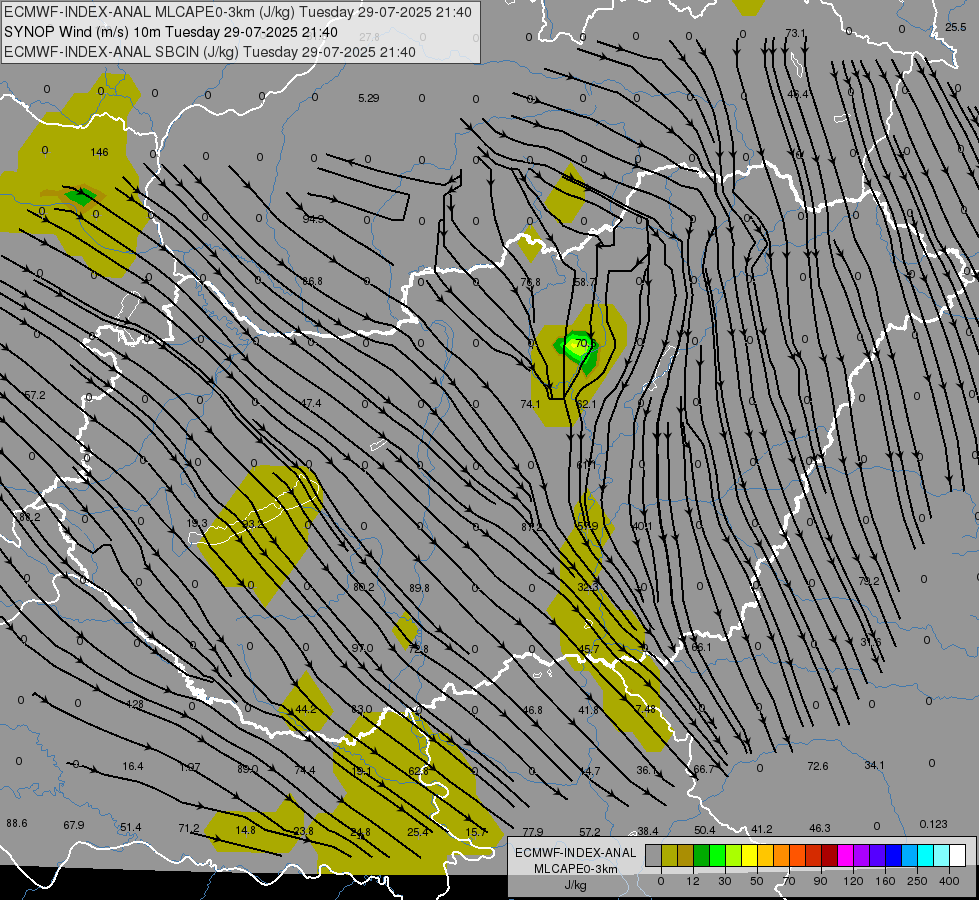Click the map value 16.4
979x900 pixels.
[x=132, y=766]
